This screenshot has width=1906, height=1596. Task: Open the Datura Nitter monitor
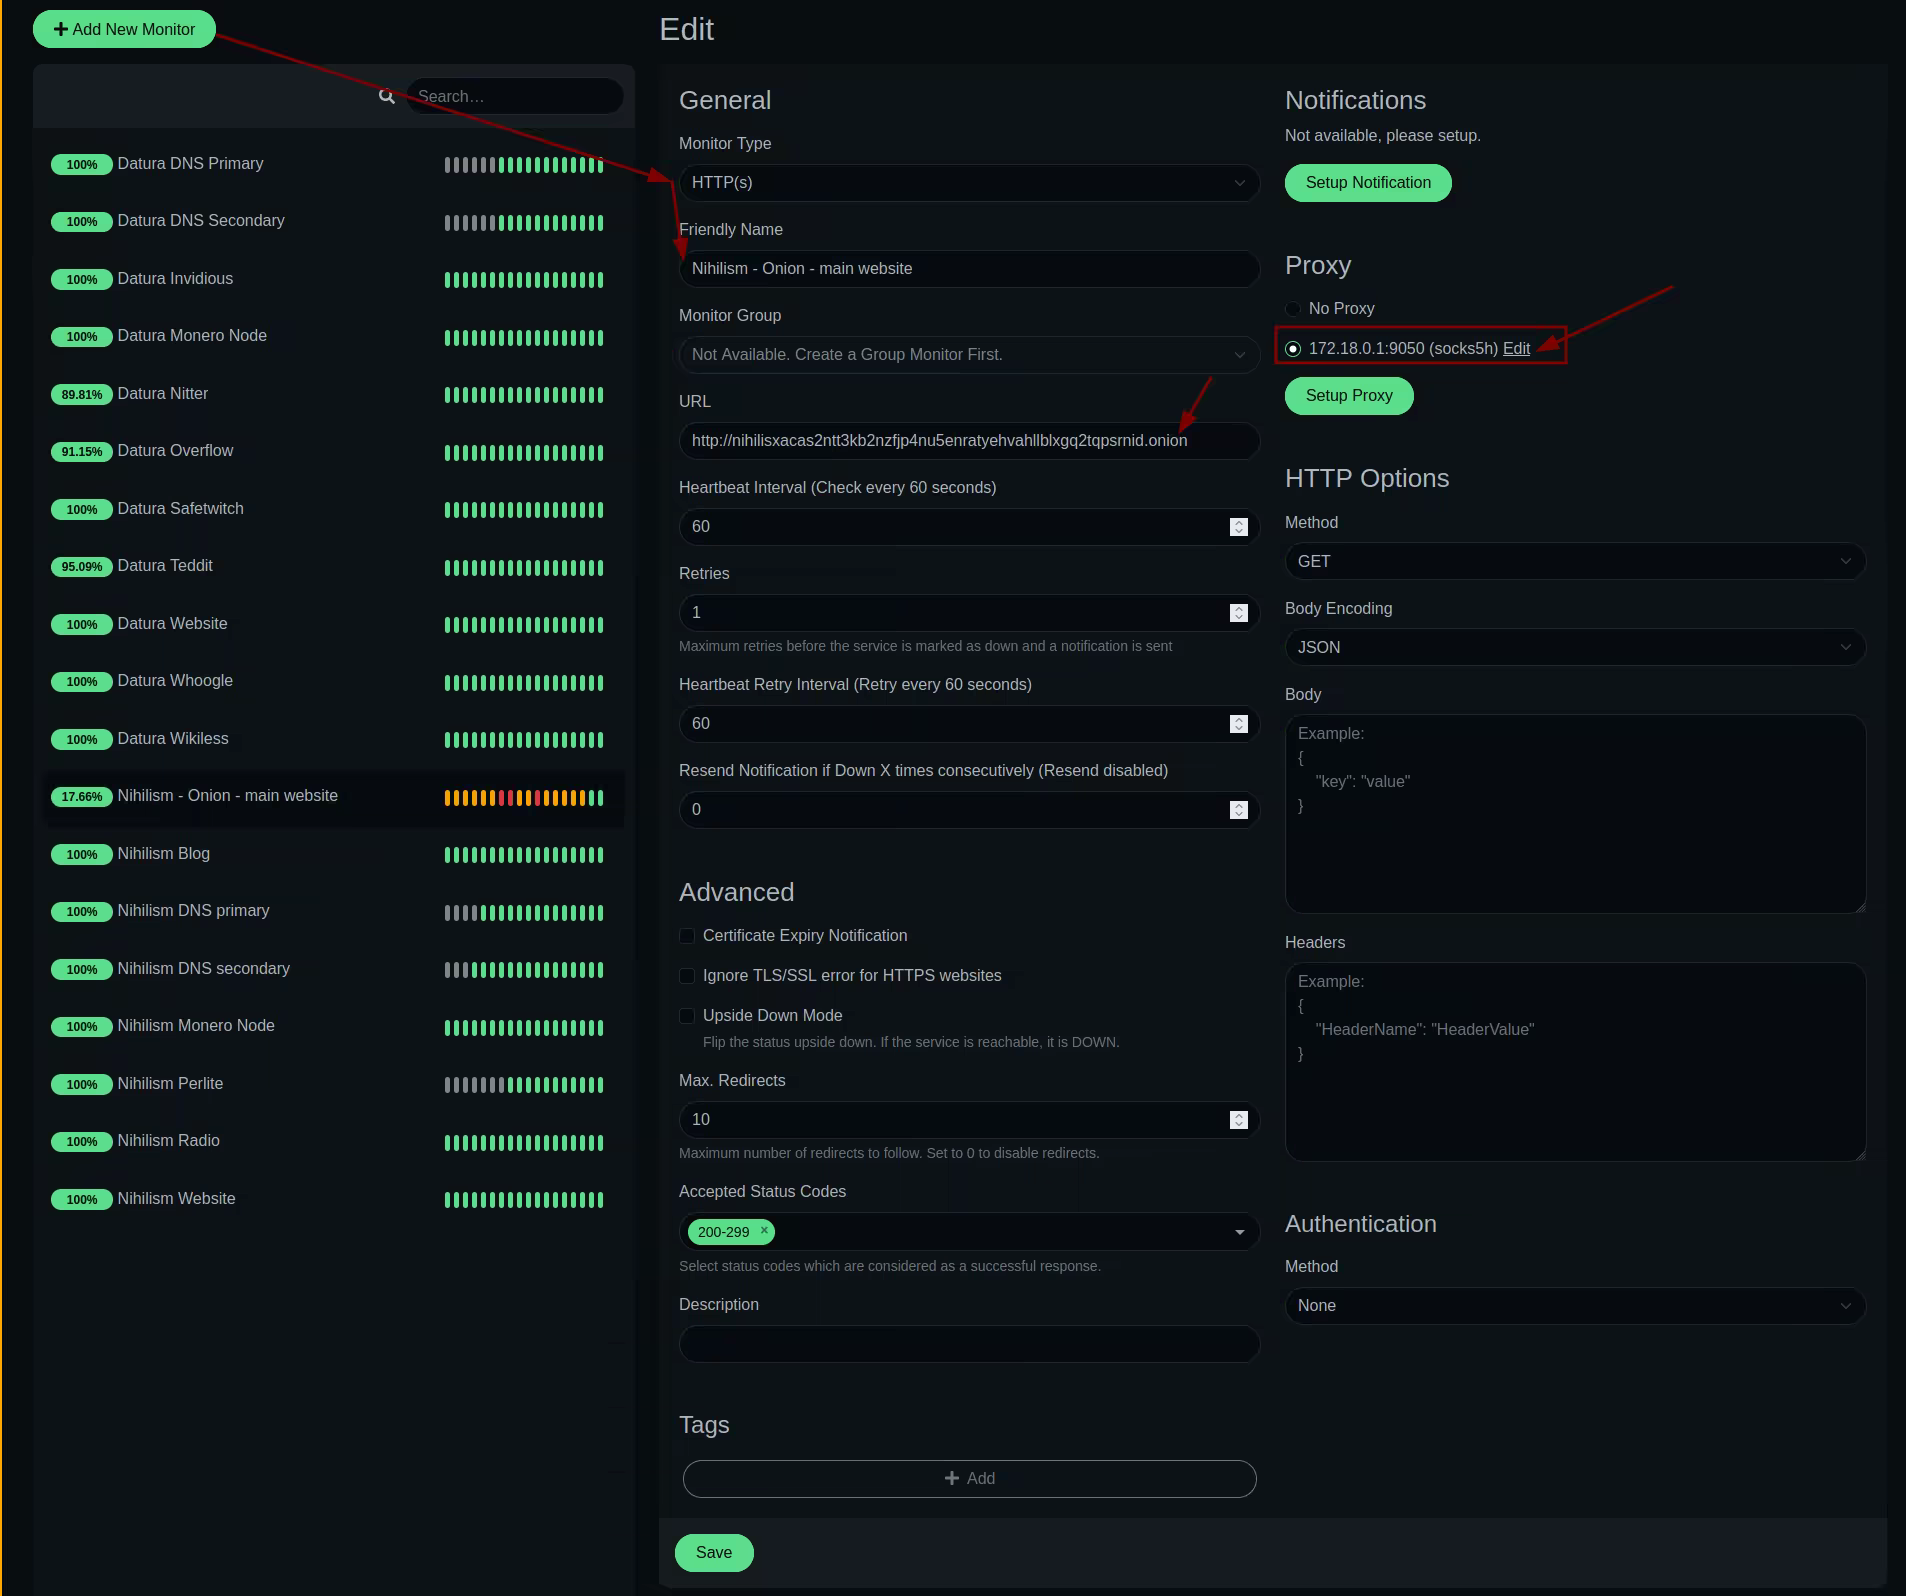[335, 394]
